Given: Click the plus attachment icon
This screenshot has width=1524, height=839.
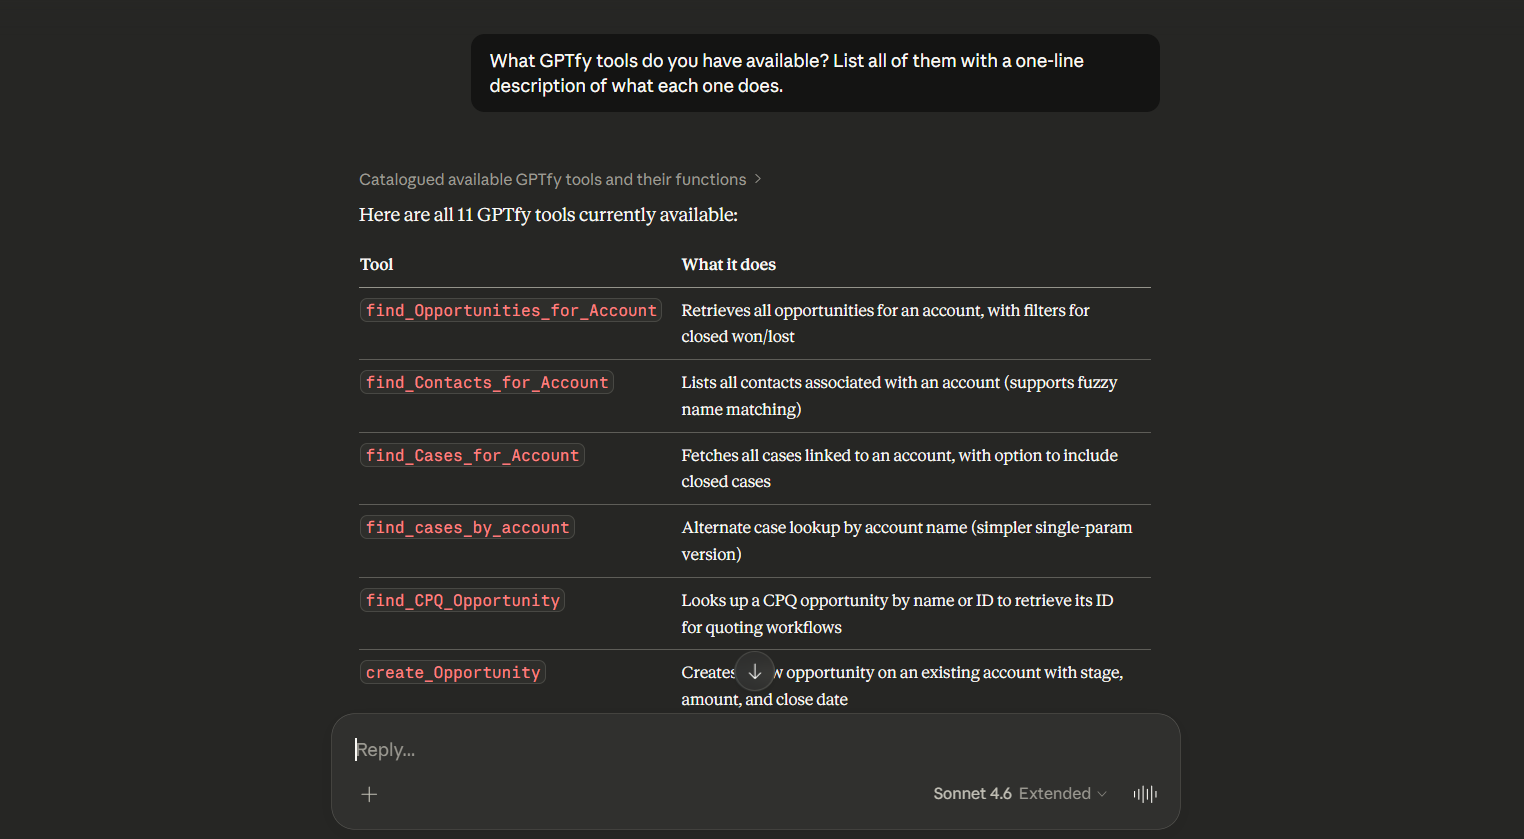Looking at the screenshot, I should pos(369,794).
